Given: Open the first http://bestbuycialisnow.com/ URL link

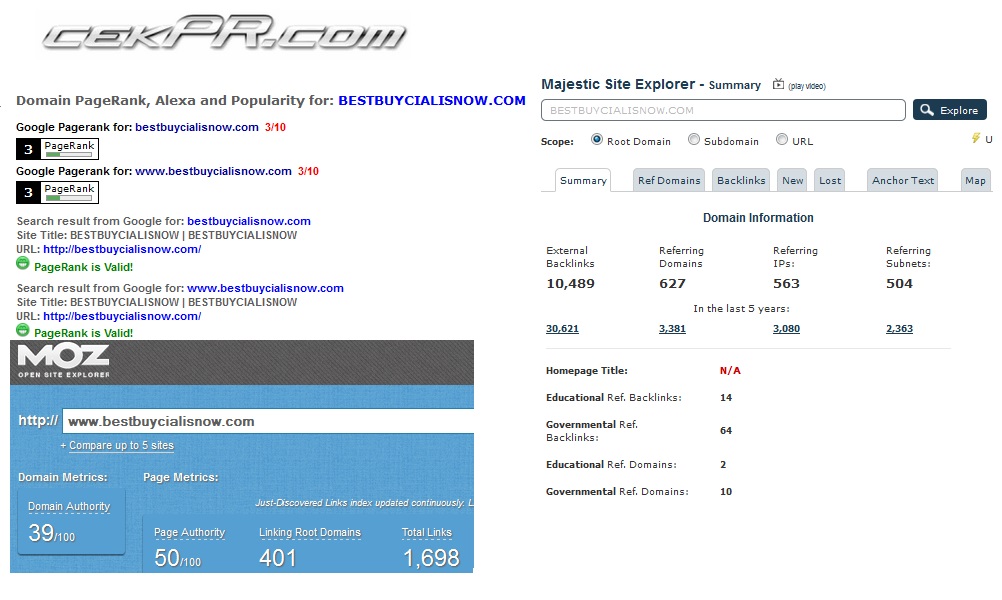Looking at the screenshot, I should pos(122,249).
